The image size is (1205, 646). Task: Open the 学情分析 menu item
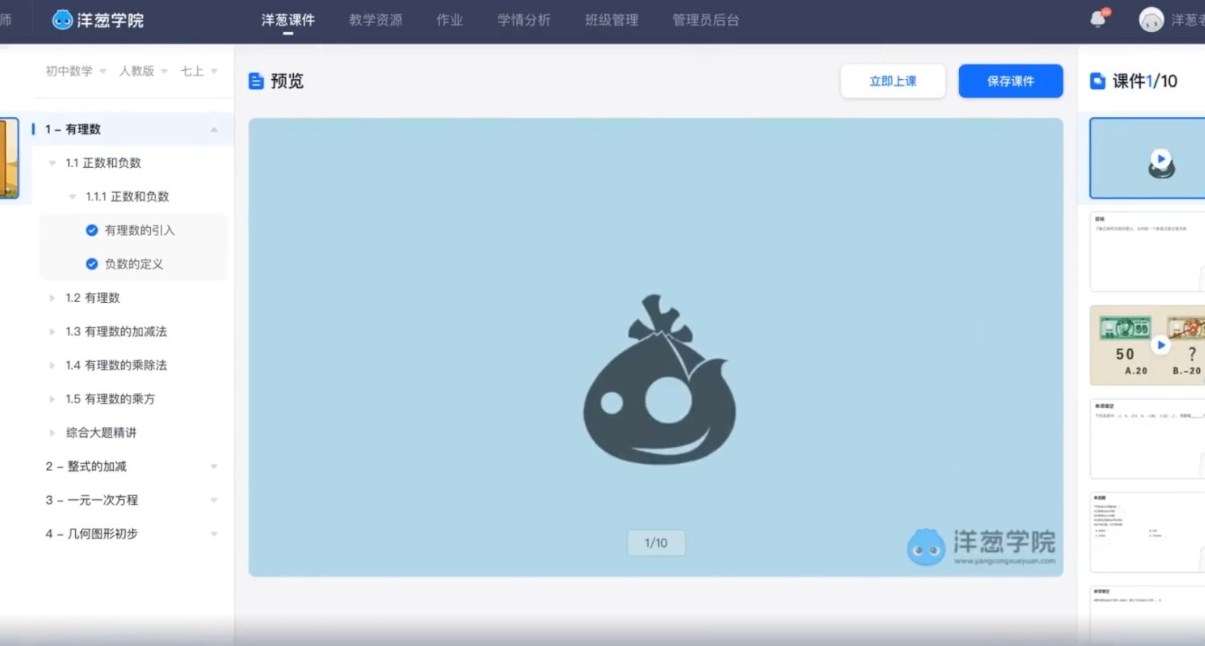click(523, 19)
